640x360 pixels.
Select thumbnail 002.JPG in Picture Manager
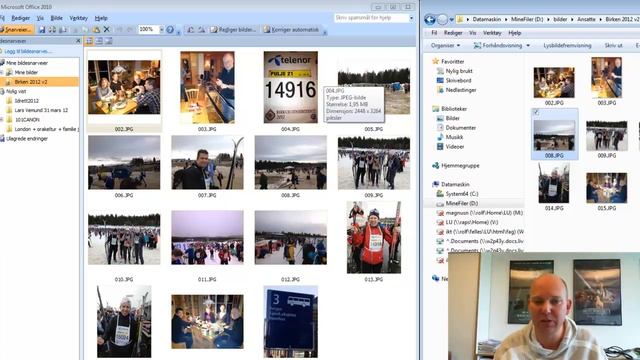pos(124,87)
